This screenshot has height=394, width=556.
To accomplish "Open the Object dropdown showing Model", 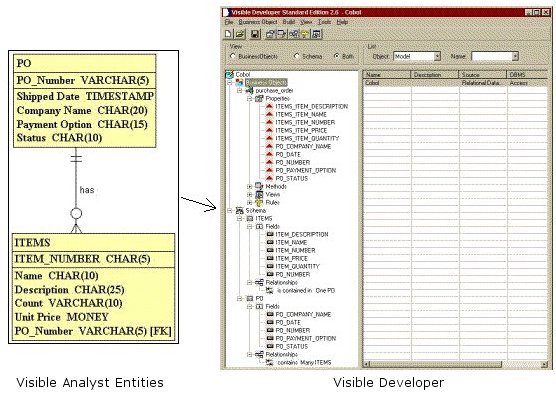I will (437, 56).
